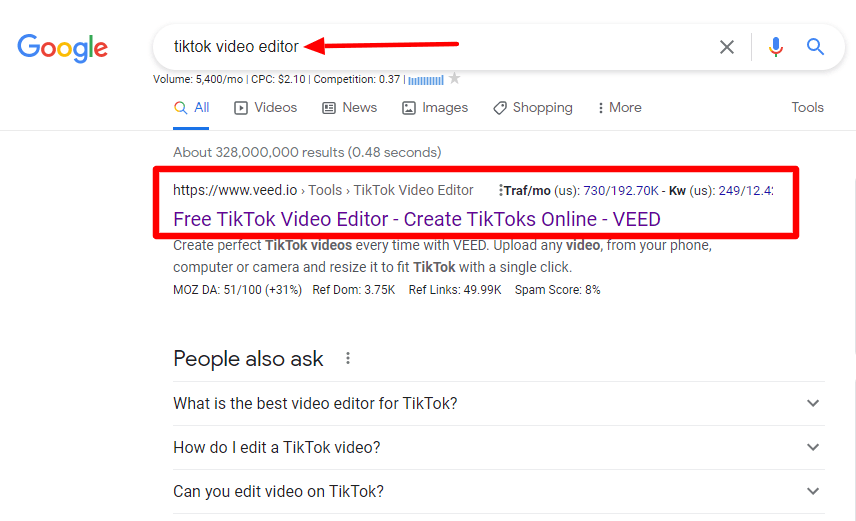Click the 'Competition: 0.37' keyword stat

[x=356, y=79]
